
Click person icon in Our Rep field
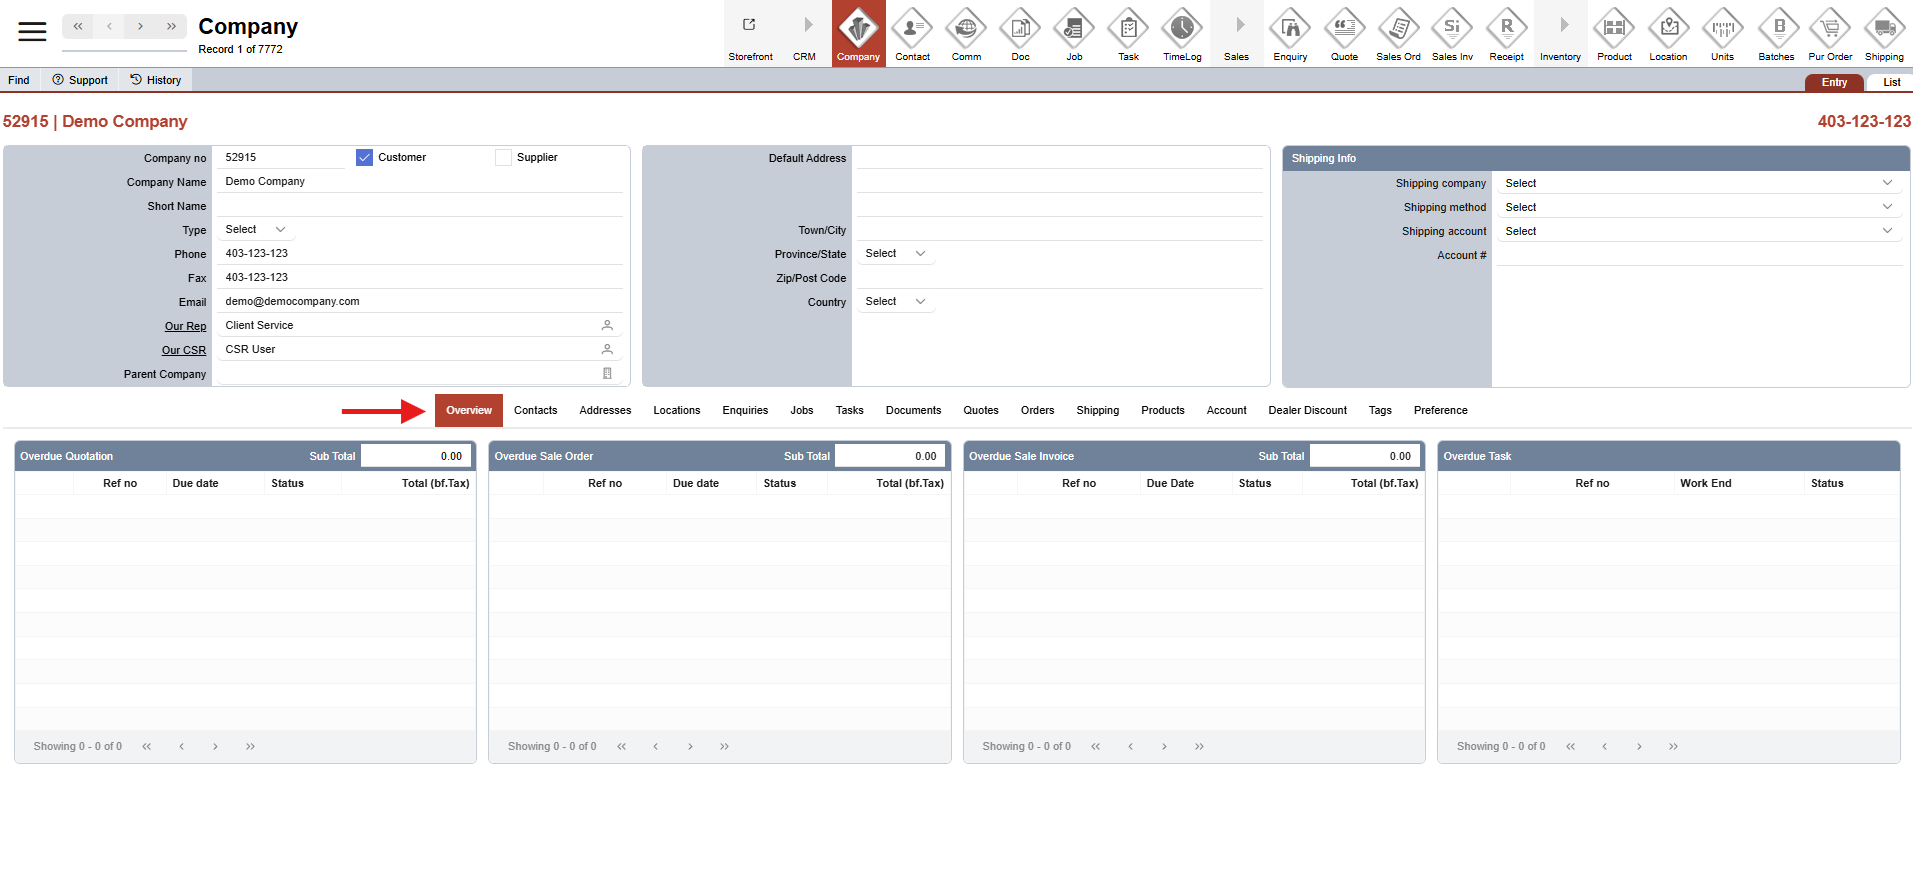coord(607,326)
